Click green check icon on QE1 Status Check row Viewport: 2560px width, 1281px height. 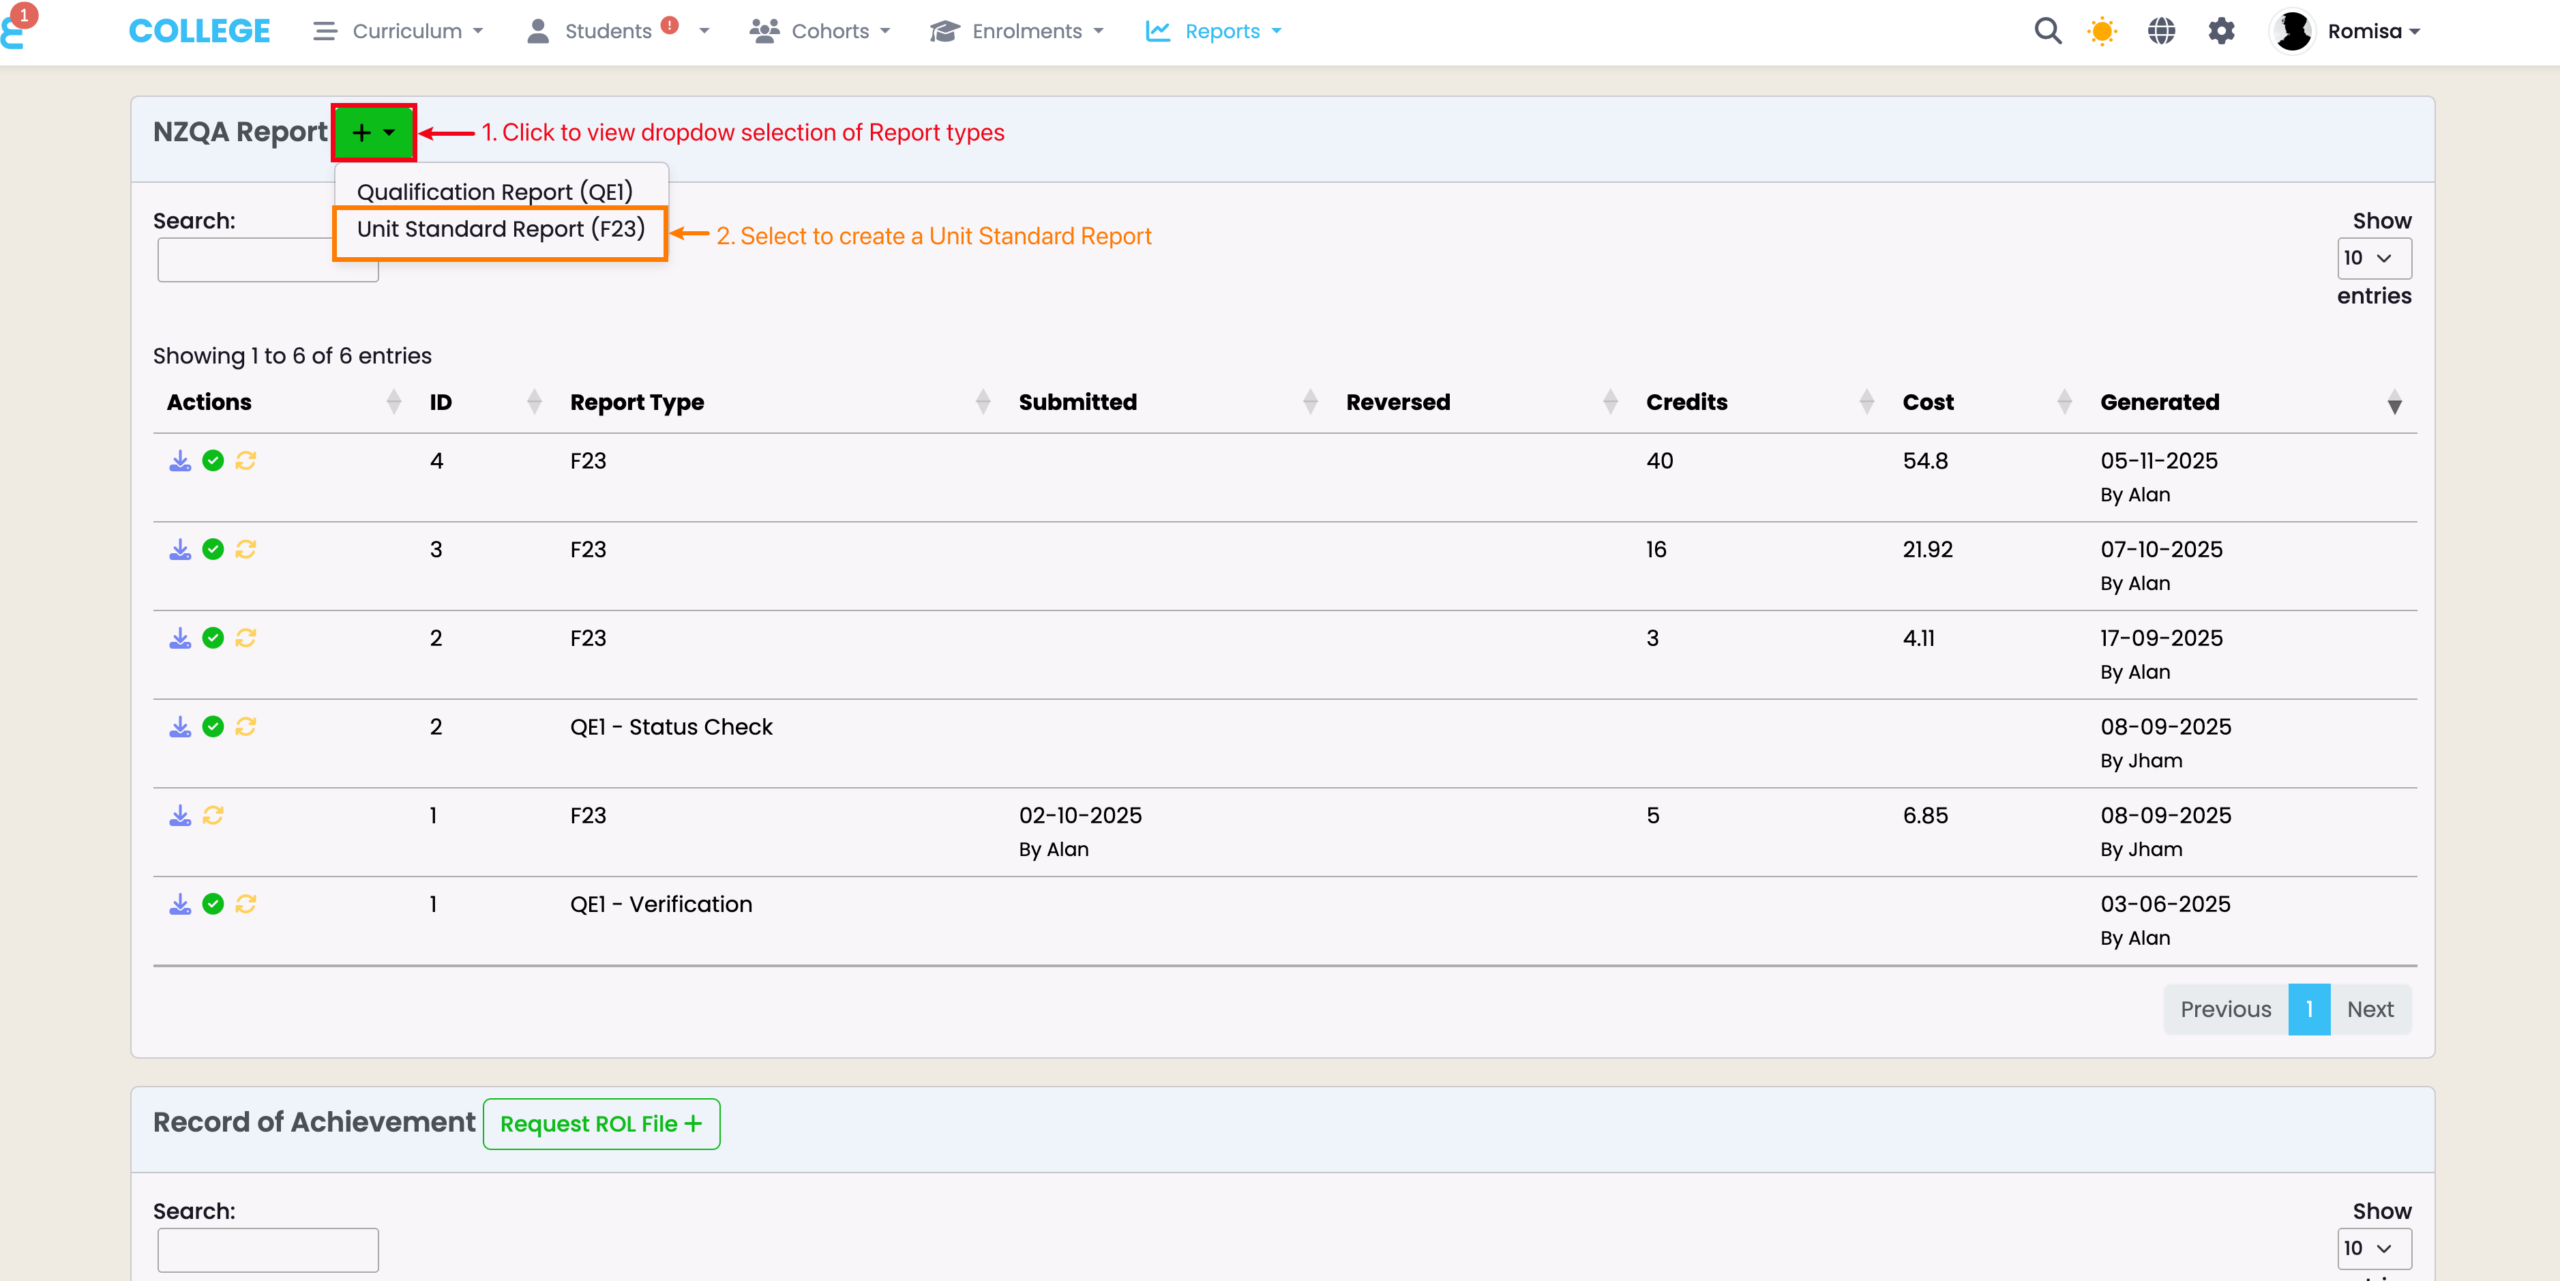tap(213, 727)
